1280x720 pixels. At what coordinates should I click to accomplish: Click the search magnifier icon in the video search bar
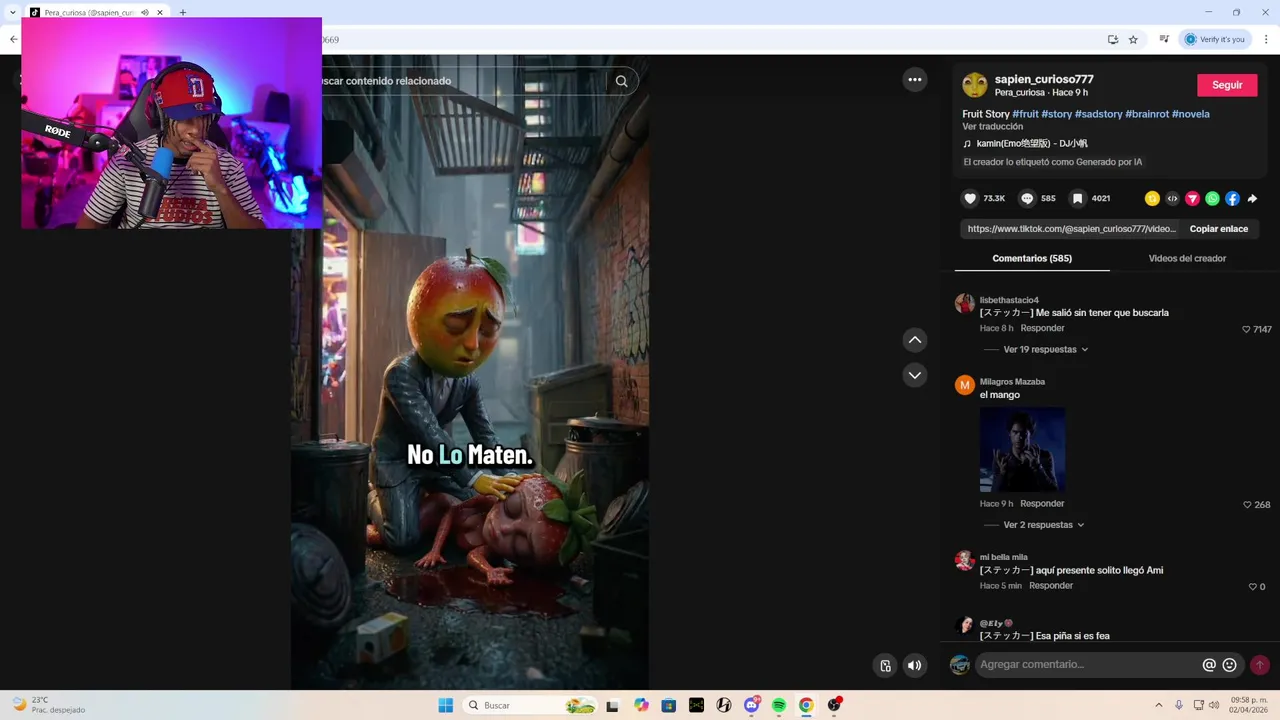point(621,81)
